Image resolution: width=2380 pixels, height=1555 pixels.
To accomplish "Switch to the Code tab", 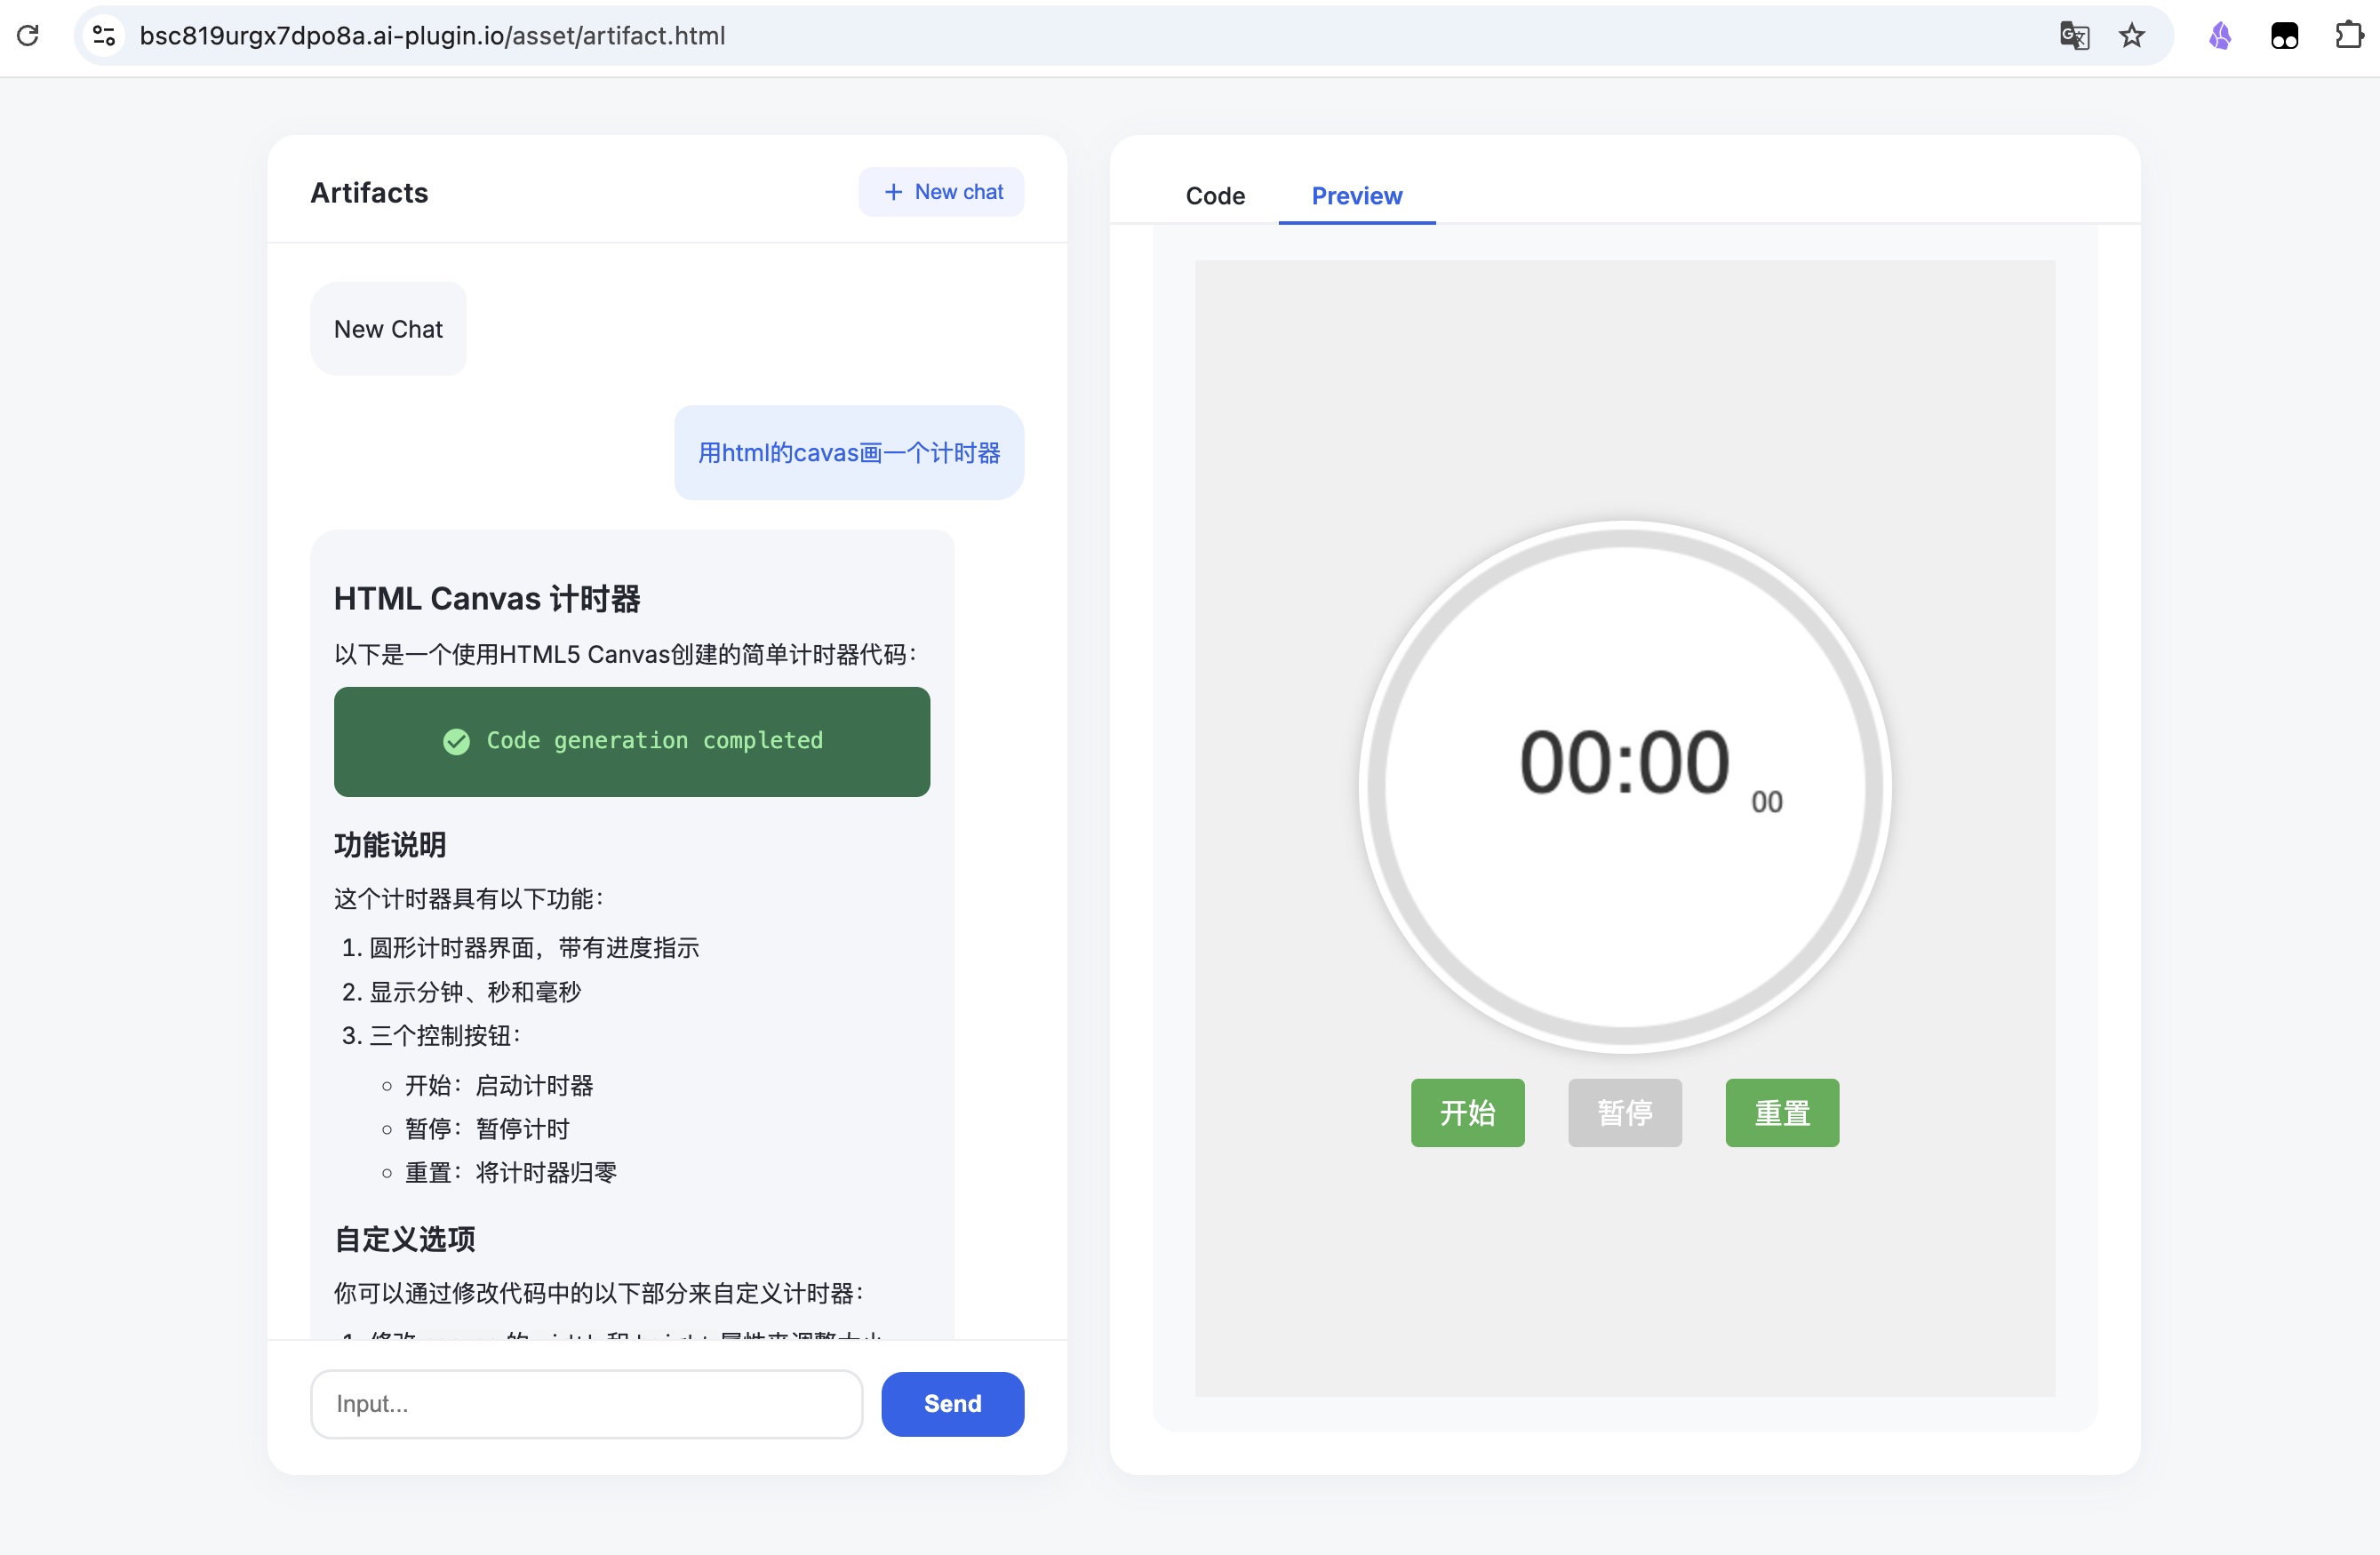I will (x=1214, y=196).
